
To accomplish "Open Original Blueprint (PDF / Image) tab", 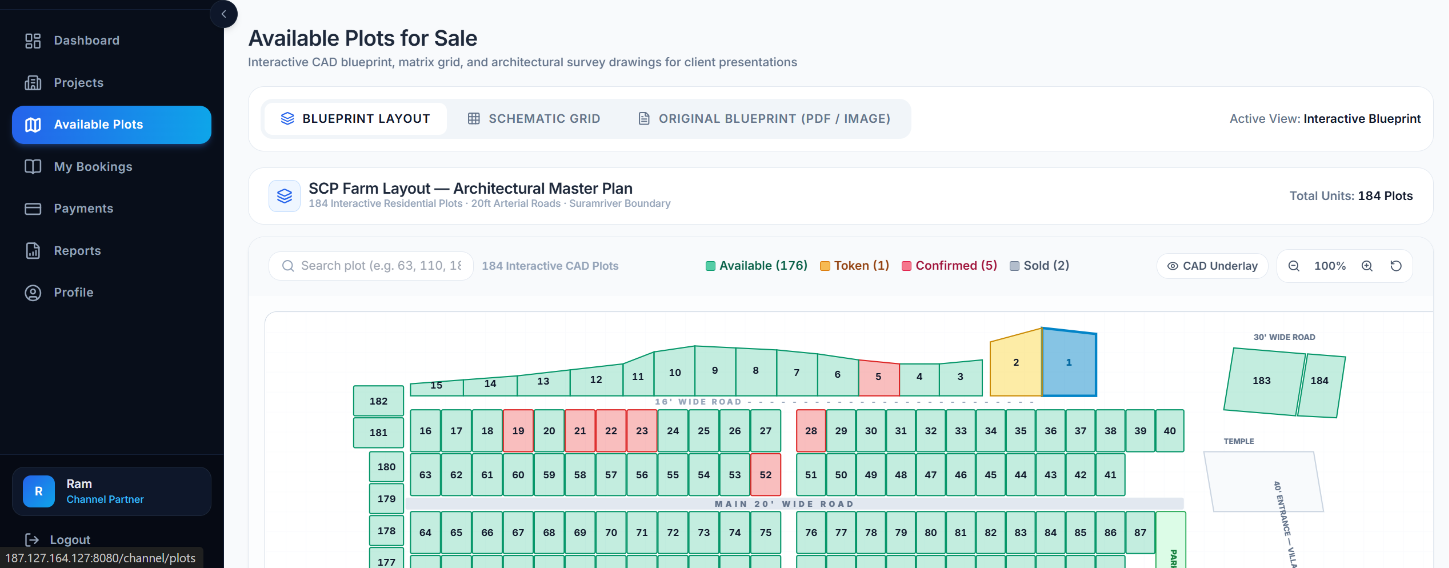I will (764, 119).
